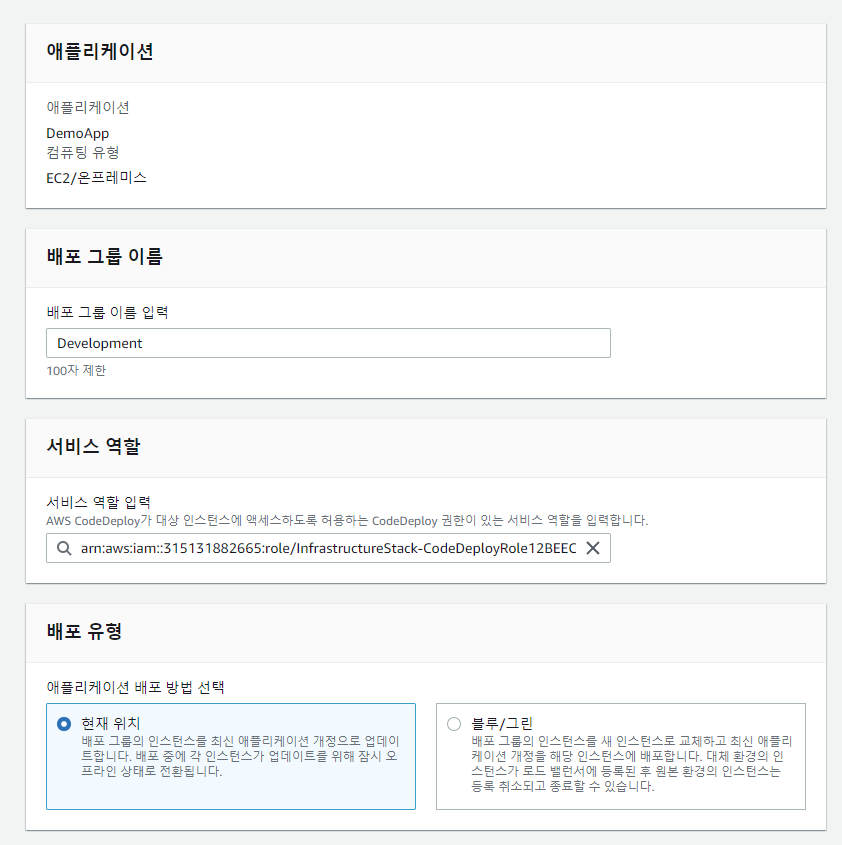The image size is (842, 845).
Task: Click the 100자 제한 hint text
Action: point(76,371)
